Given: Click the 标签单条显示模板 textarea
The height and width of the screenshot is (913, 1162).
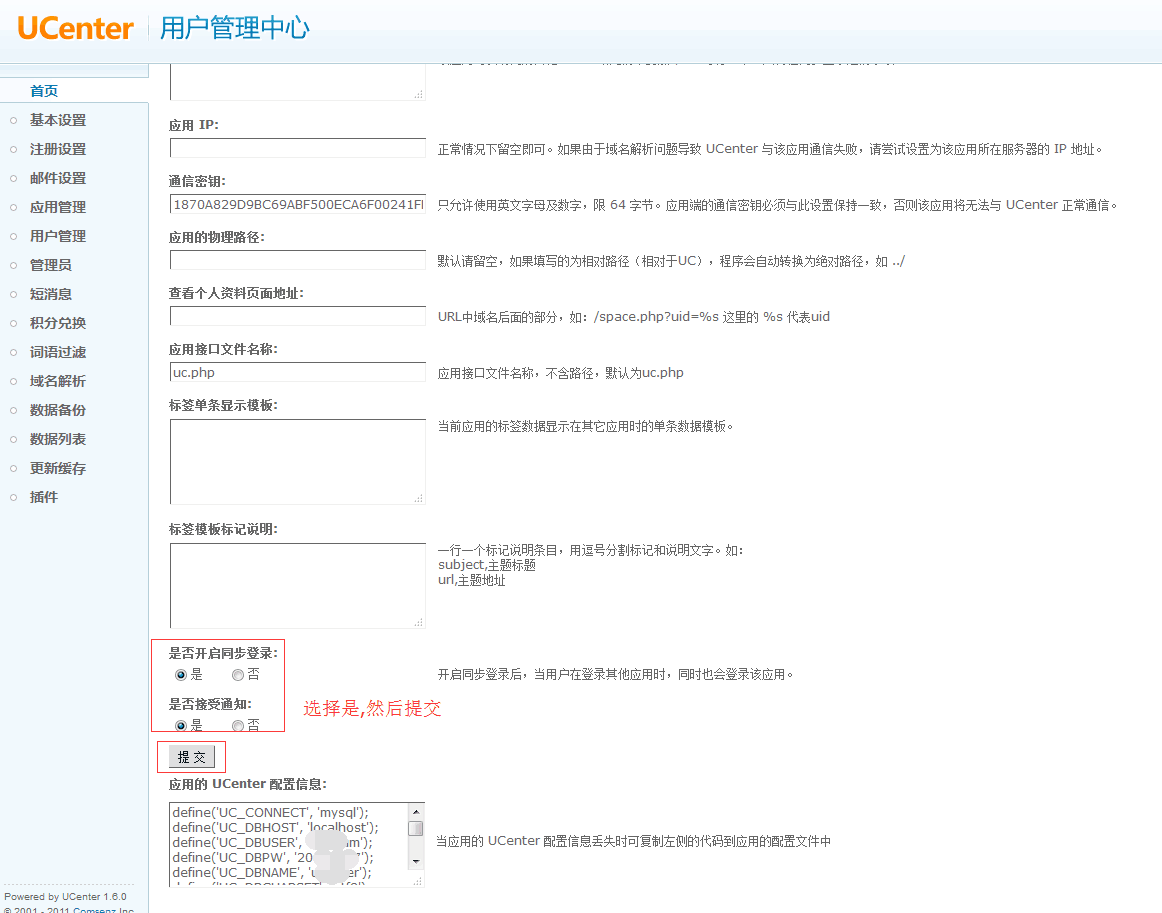Looking at the screenshot, I should (298, 462).
